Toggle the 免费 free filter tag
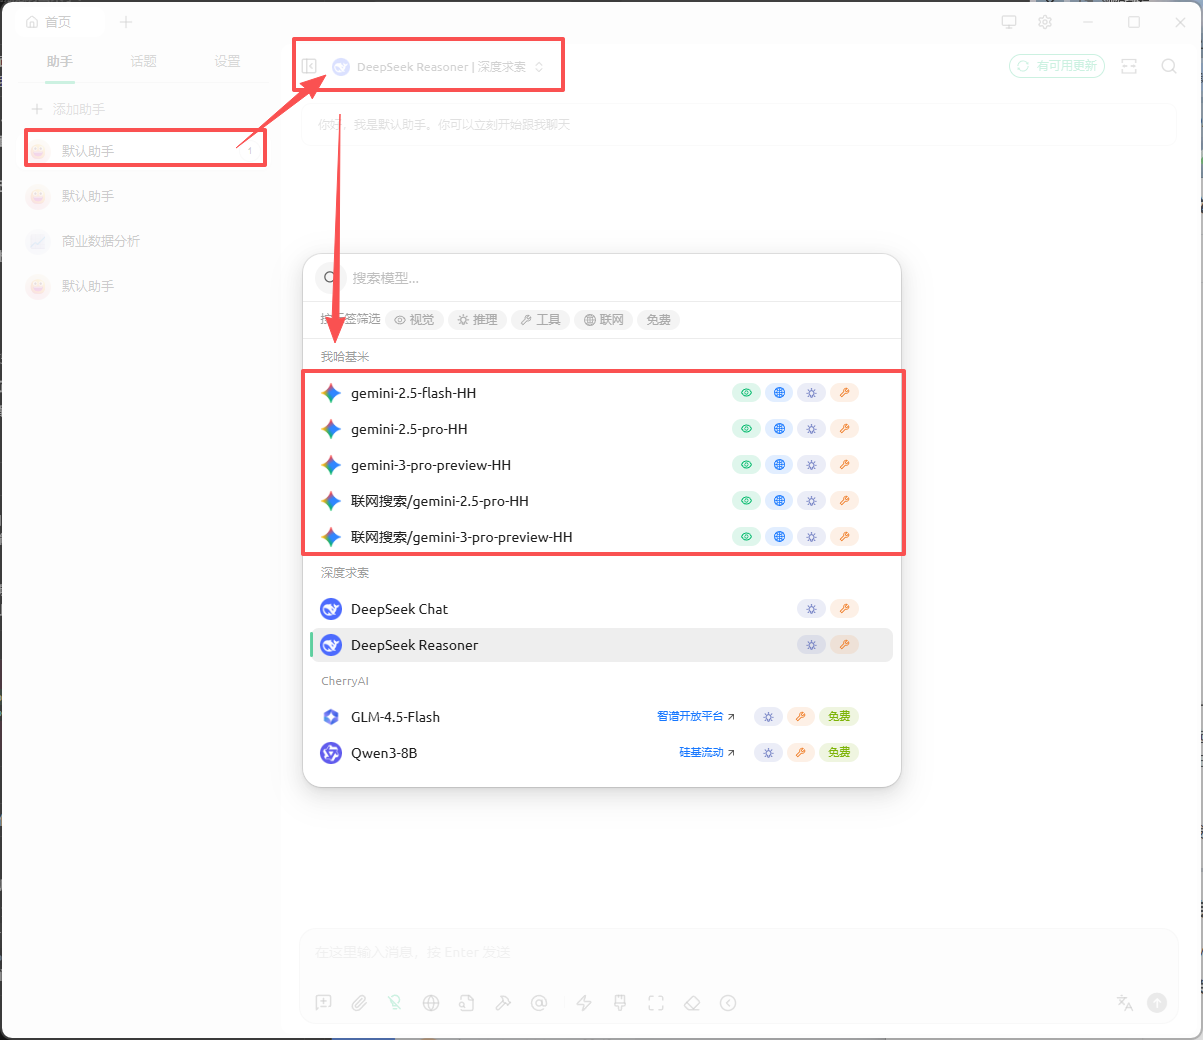The width and height of the screenshot is (1203, 1040). coord(658,320)
